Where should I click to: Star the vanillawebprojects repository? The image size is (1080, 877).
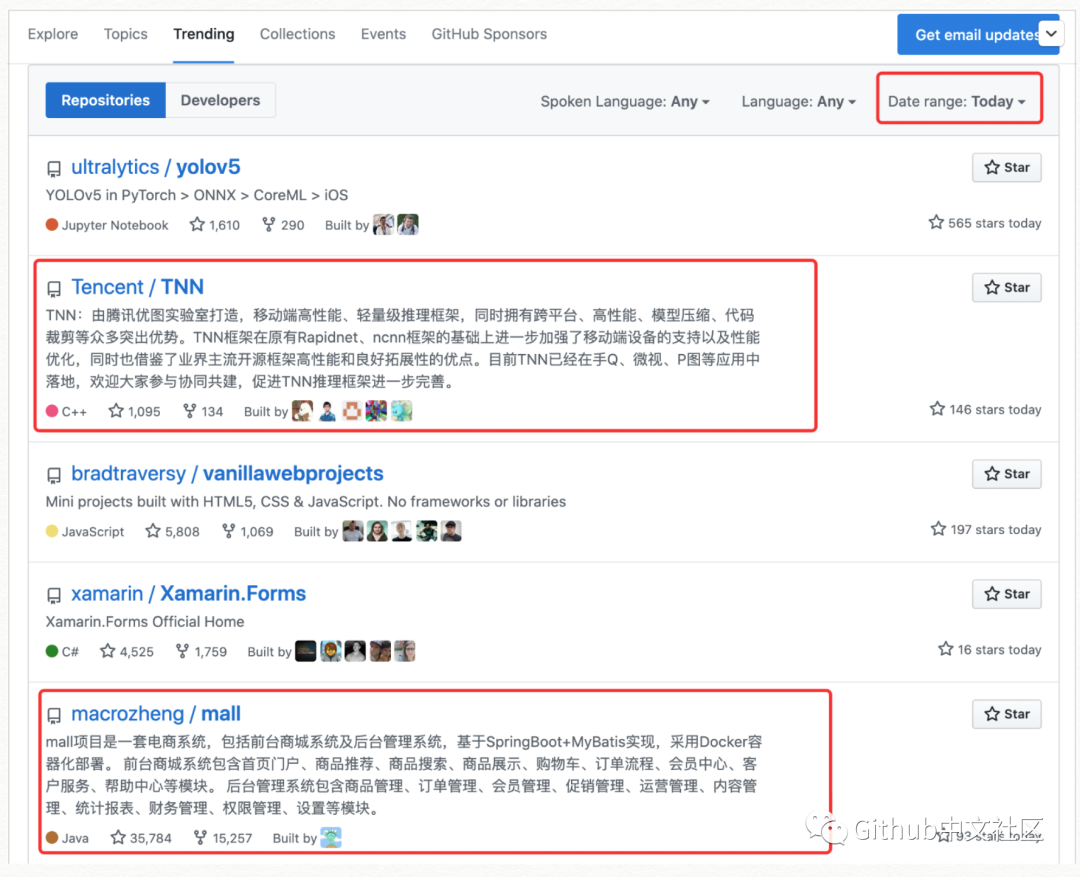[1006, 474]
